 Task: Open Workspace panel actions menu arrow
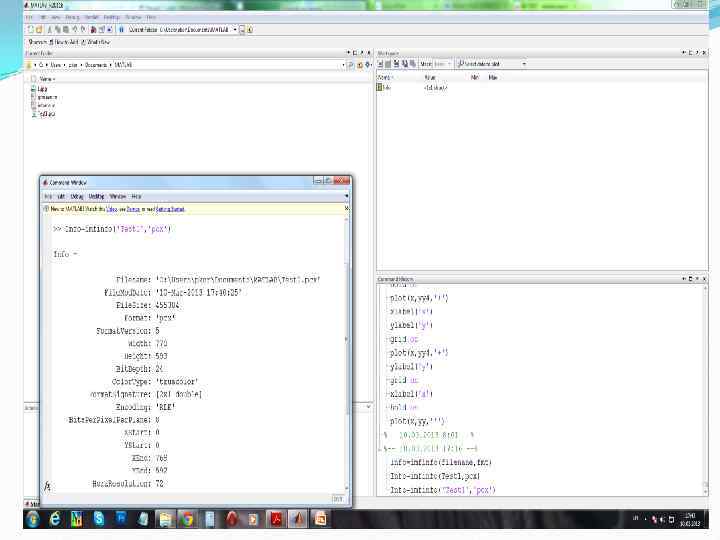[684, 53]
